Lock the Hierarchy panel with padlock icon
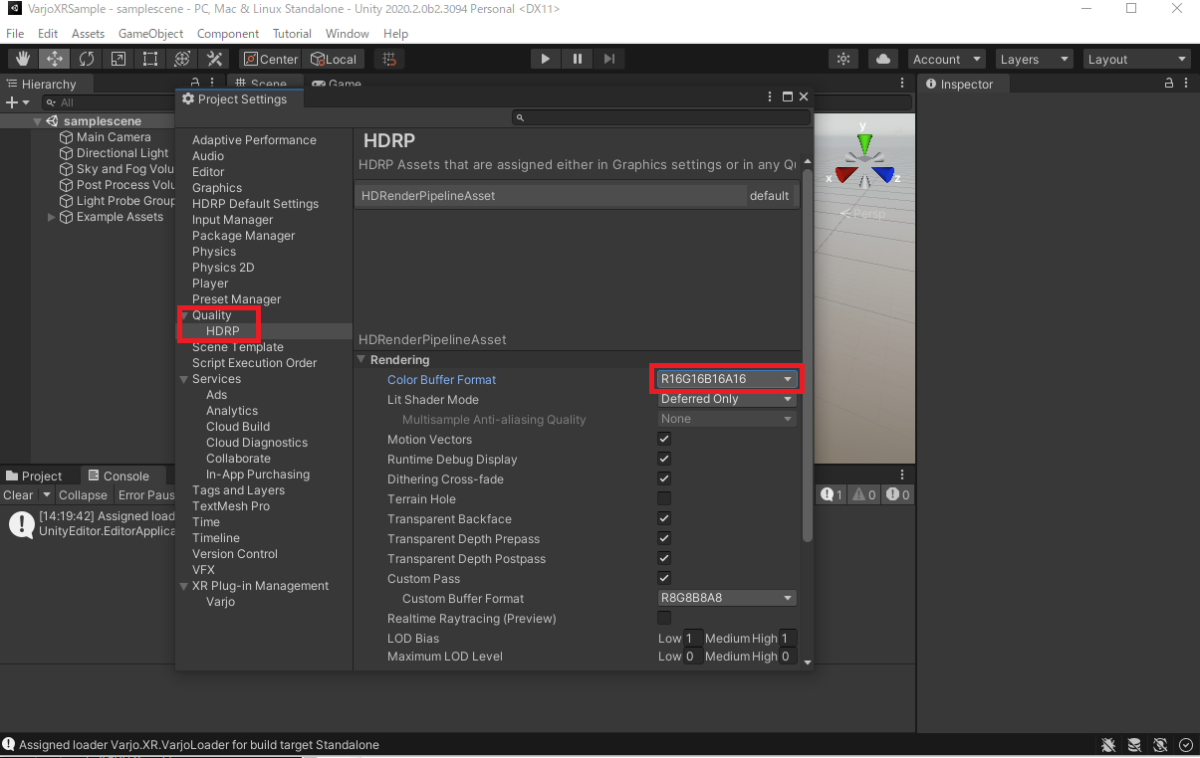This screenshot has height=758, width=1200. pyautogui.click(x=195, y=84)
